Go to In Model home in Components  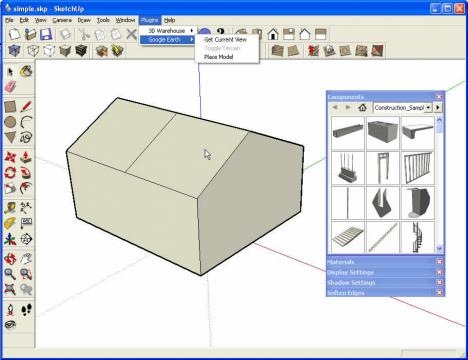coord(362,107)
